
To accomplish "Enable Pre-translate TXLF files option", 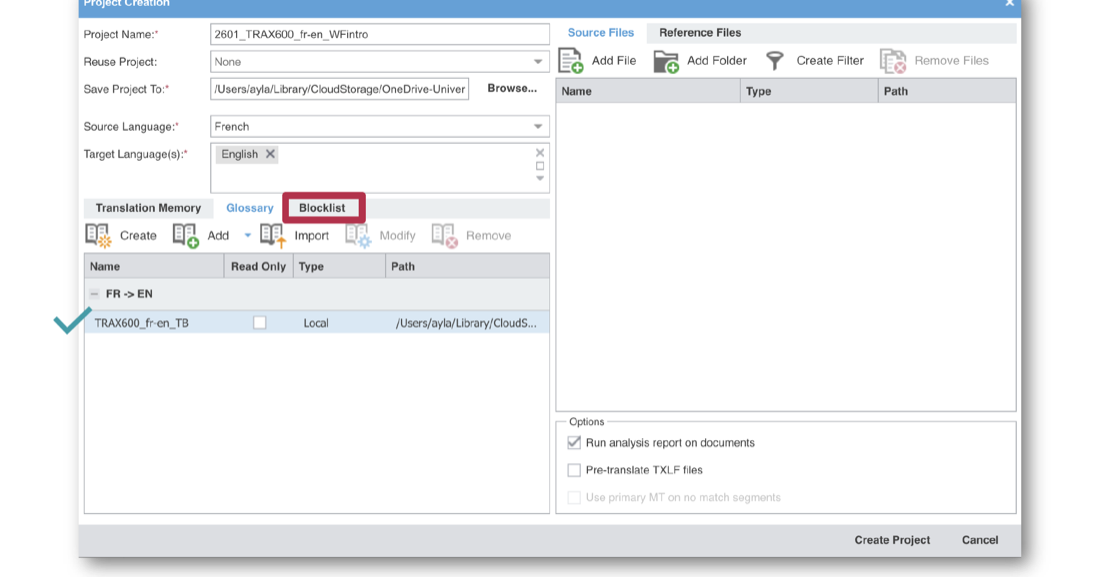I will [574, 470].
